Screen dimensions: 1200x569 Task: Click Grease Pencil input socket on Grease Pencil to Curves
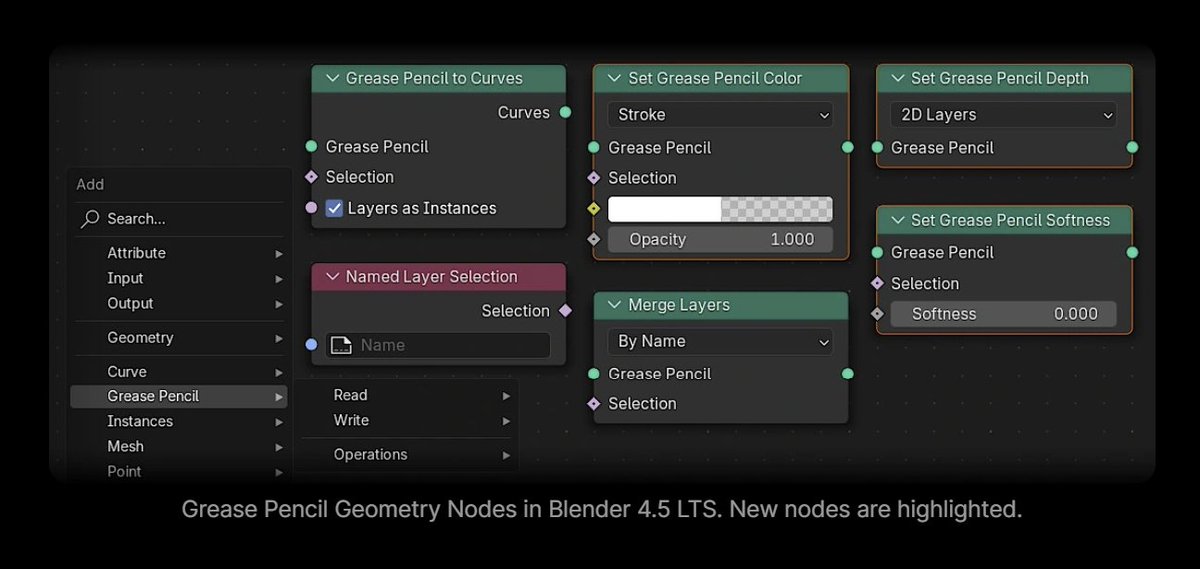point(311,146)
